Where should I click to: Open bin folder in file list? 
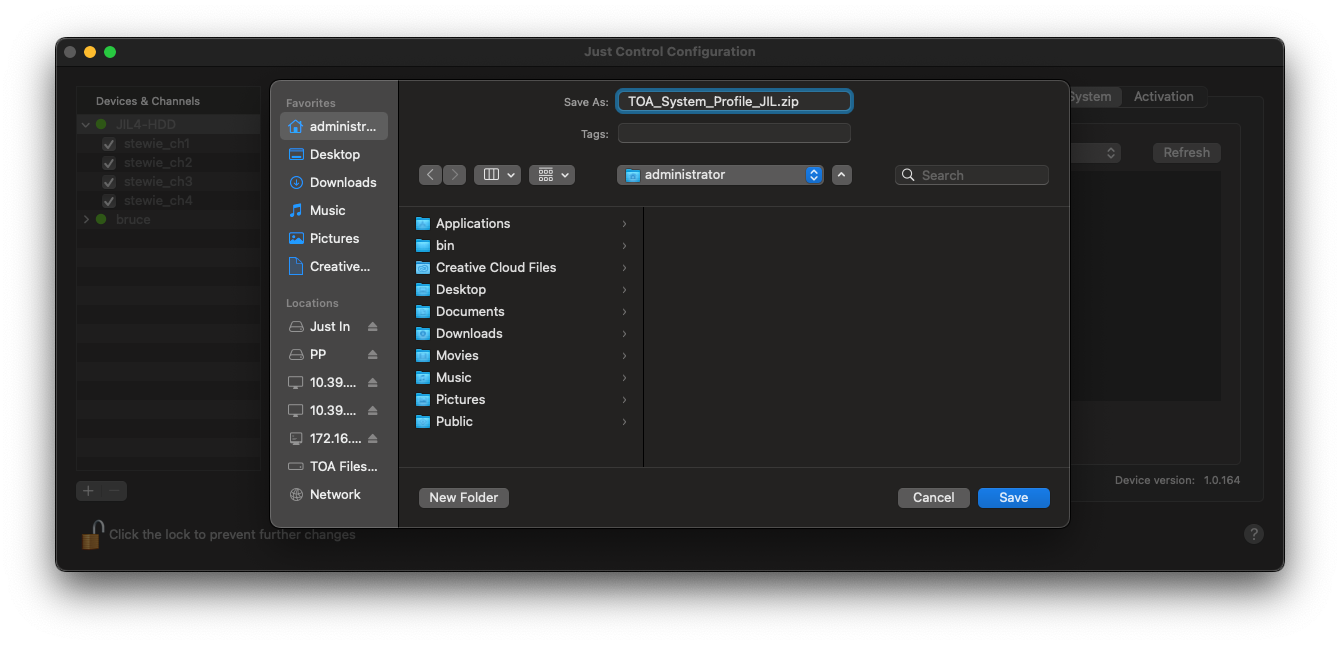(x=521, y=245)
